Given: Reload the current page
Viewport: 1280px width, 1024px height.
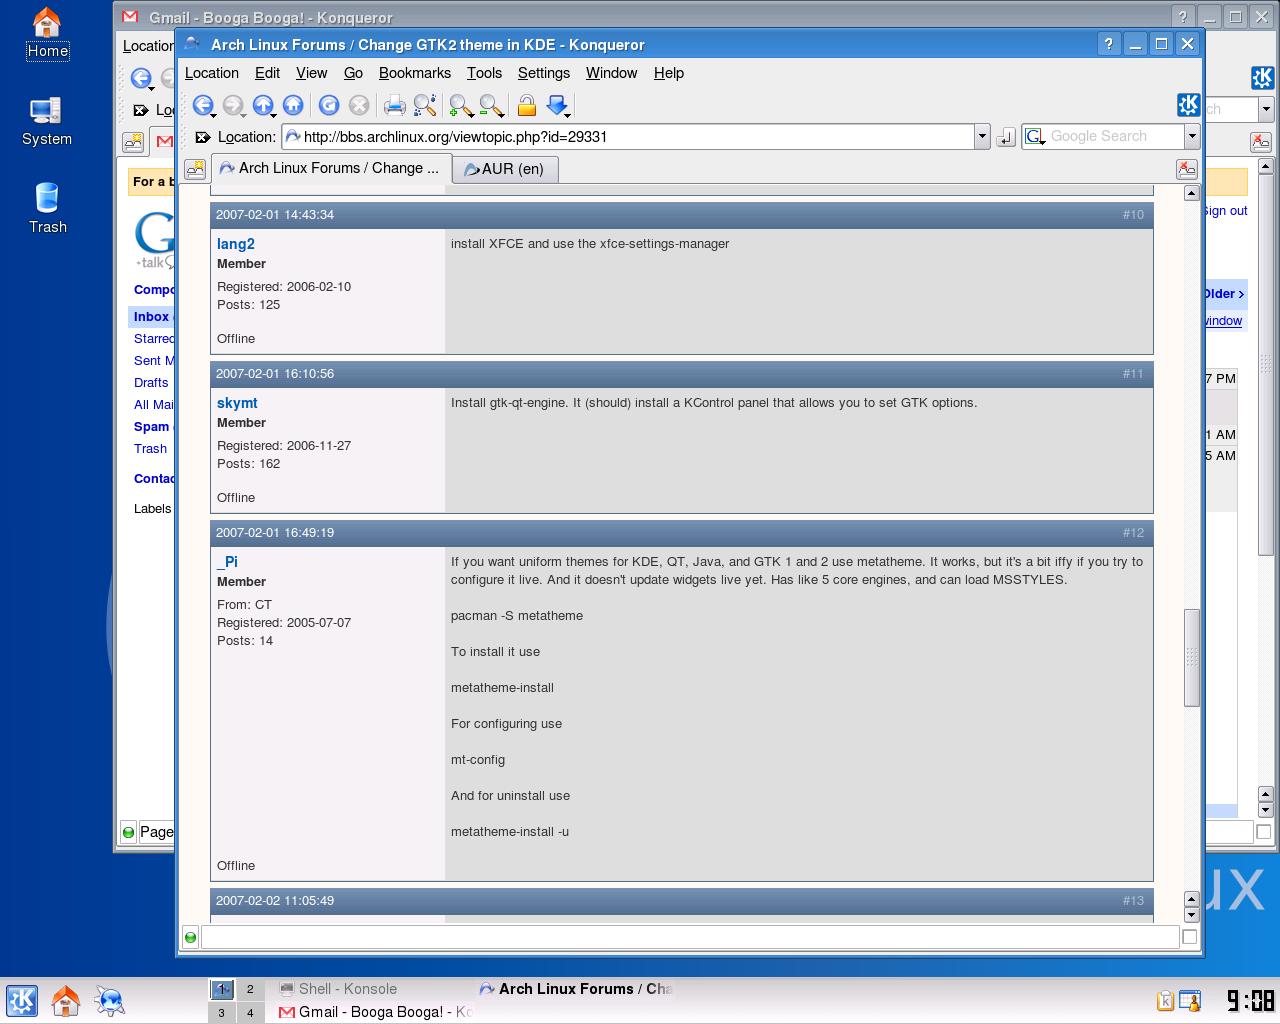Looking at the screenshot, I should (x=329, y=105).
